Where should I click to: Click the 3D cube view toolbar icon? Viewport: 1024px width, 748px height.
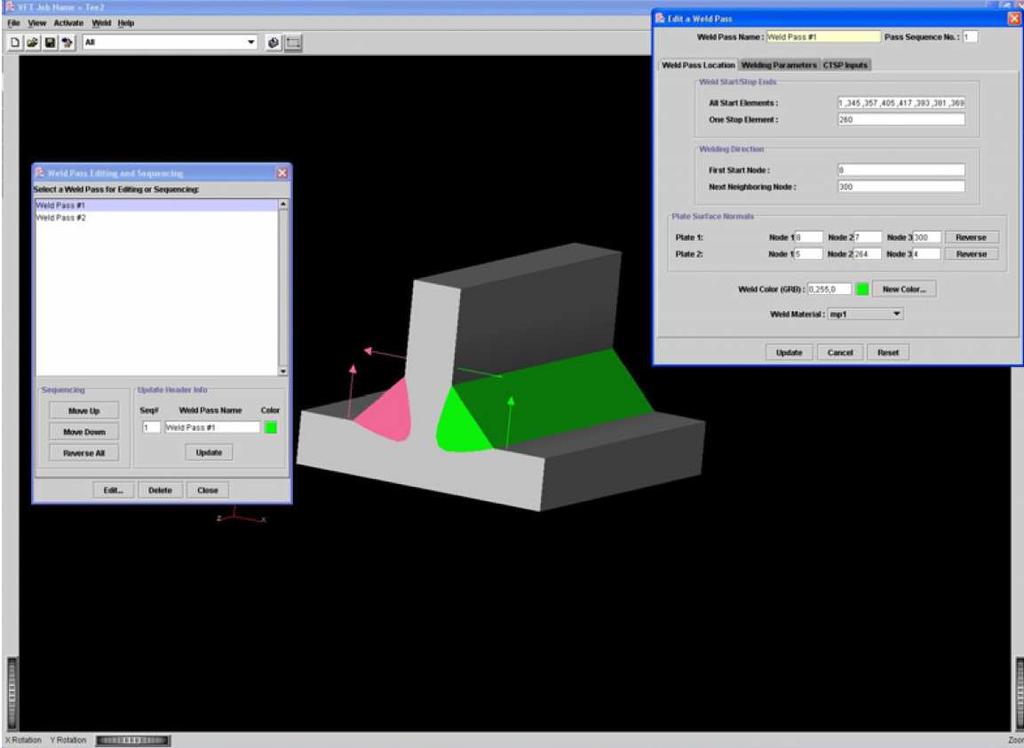point(274,43)
